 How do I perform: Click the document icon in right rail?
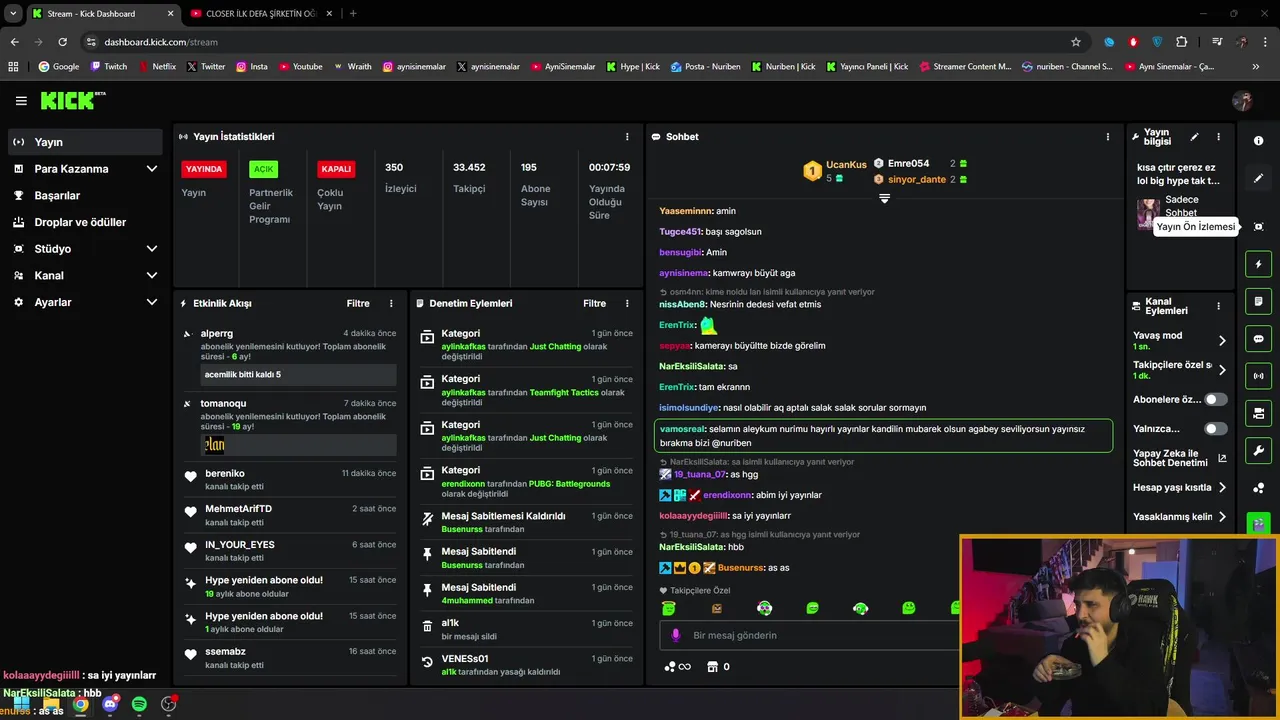1259,301
